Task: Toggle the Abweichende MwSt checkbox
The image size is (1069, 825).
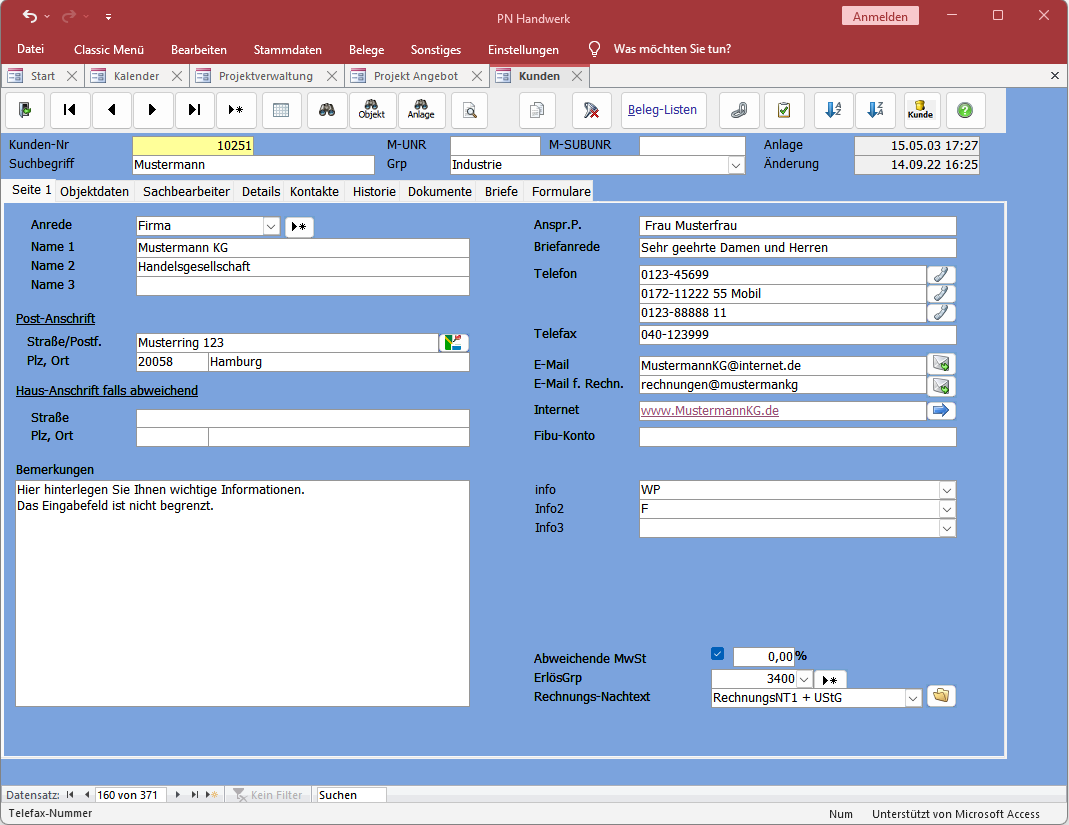Action: coord(717,655)
